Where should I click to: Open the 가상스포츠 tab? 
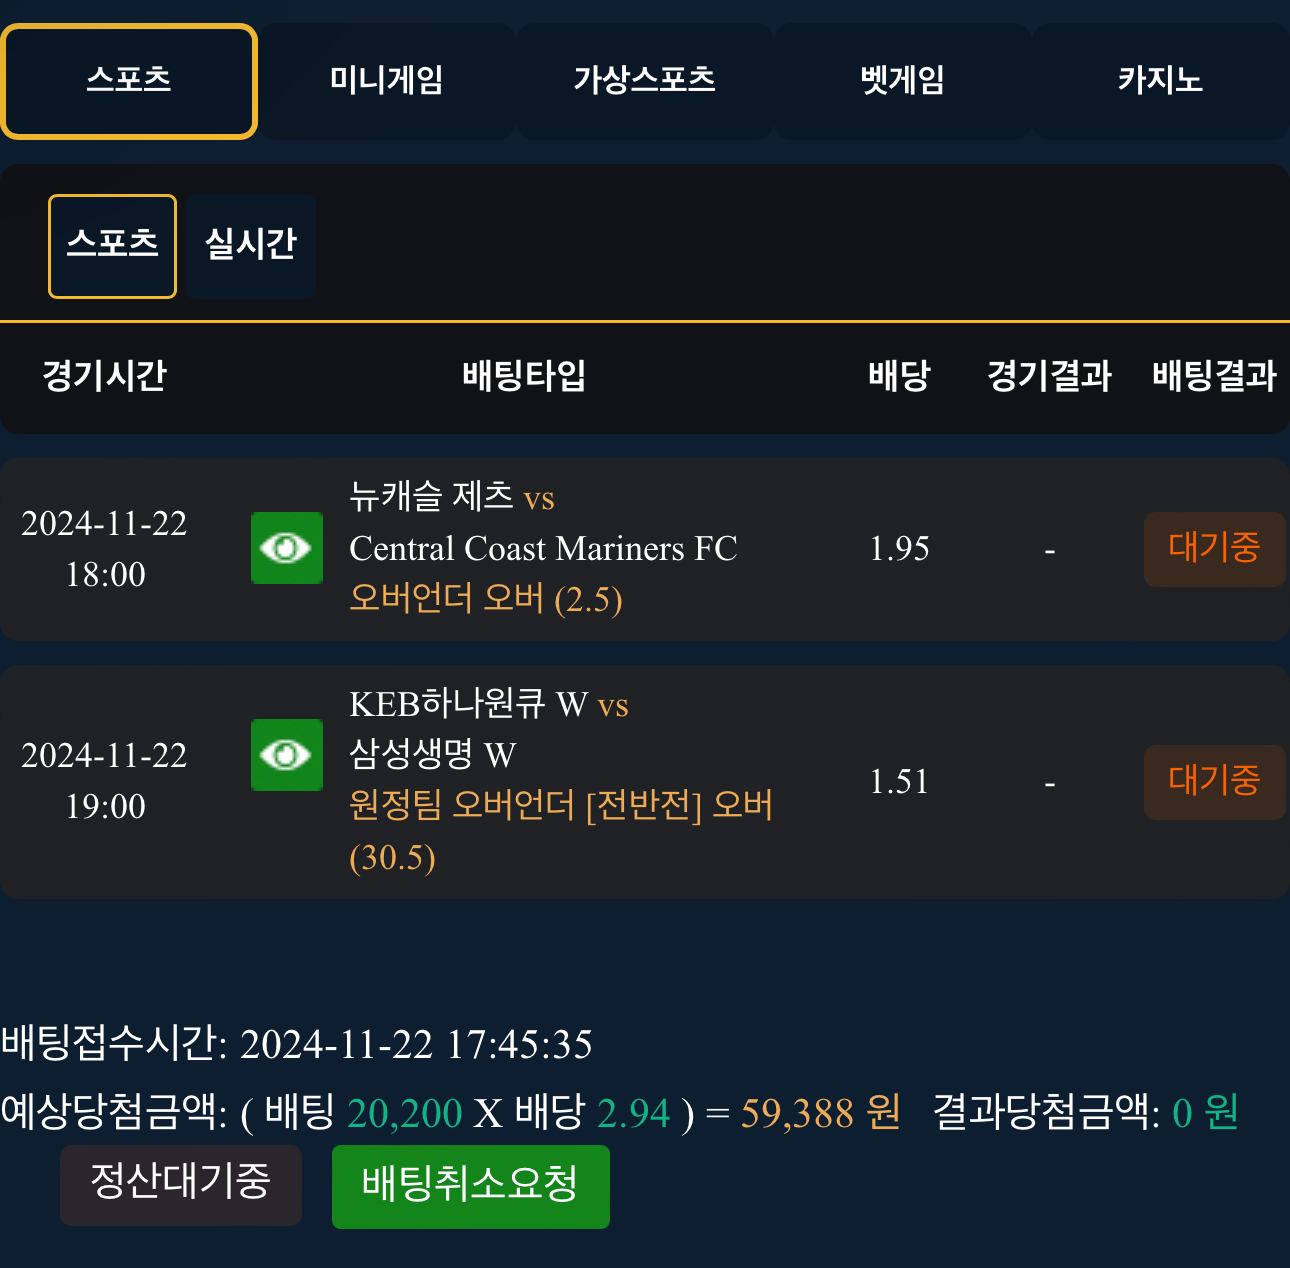[x=645, y=81]
